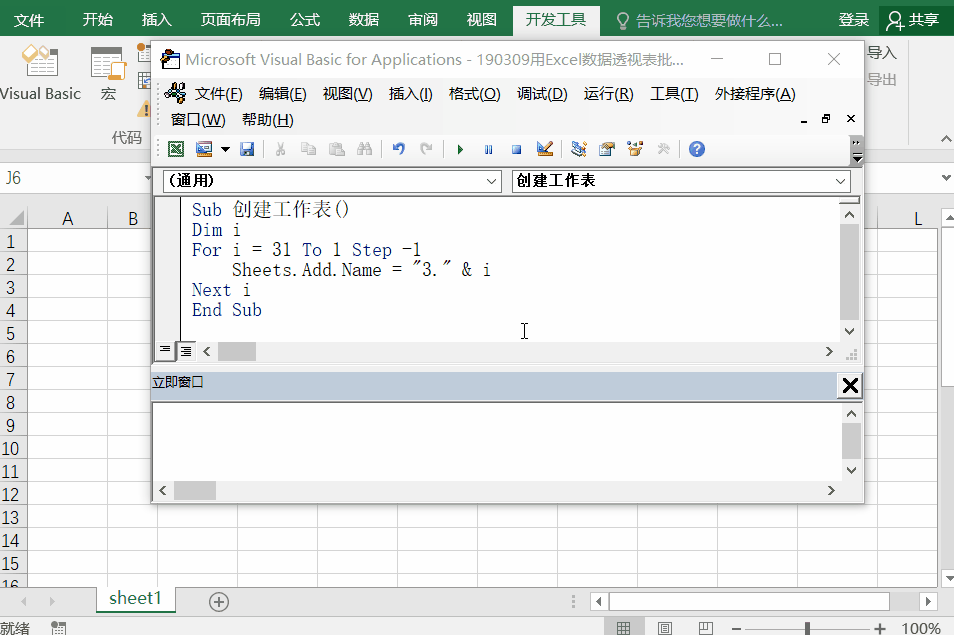
Task: Open the Object Browser icon
Action: tap(635, 149)
